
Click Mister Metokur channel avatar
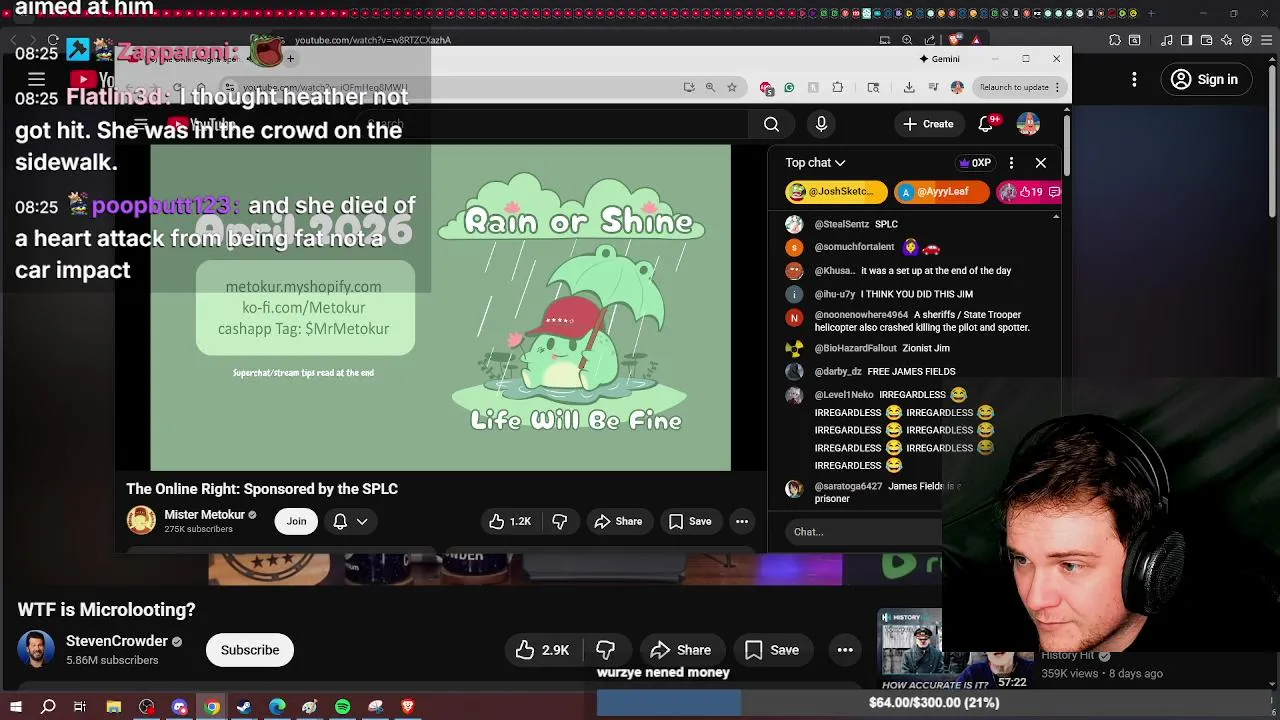click(141, 521)
